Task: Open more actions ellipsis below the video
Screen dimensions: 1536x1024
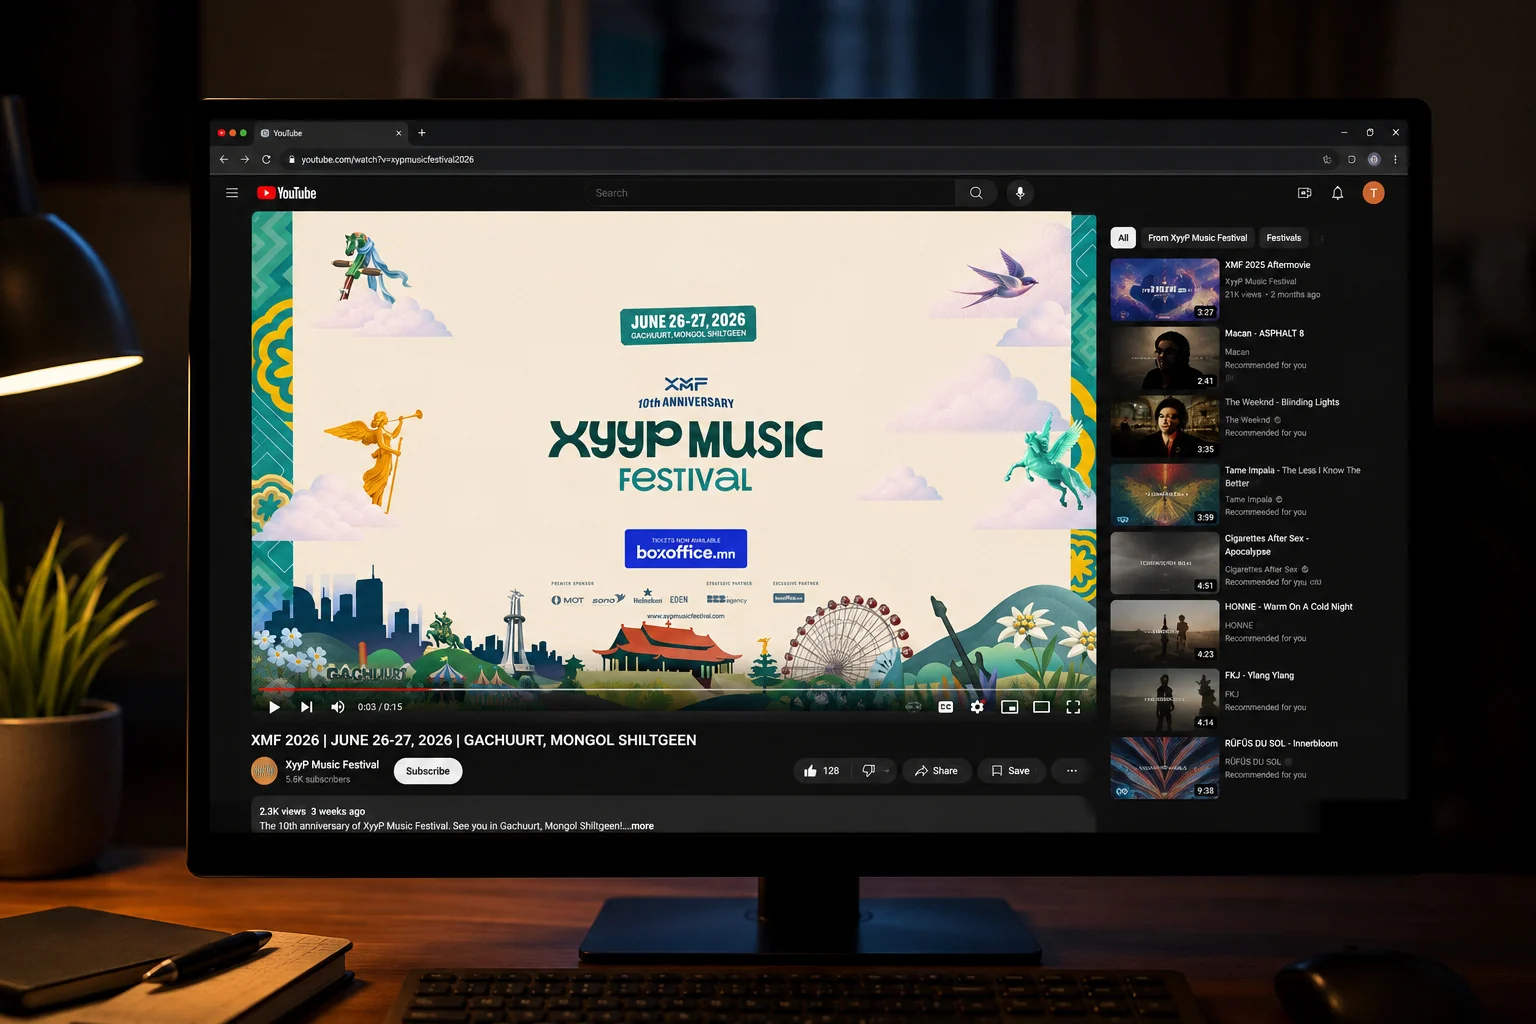Action: pyautogui.click(x=1072, y=771)
